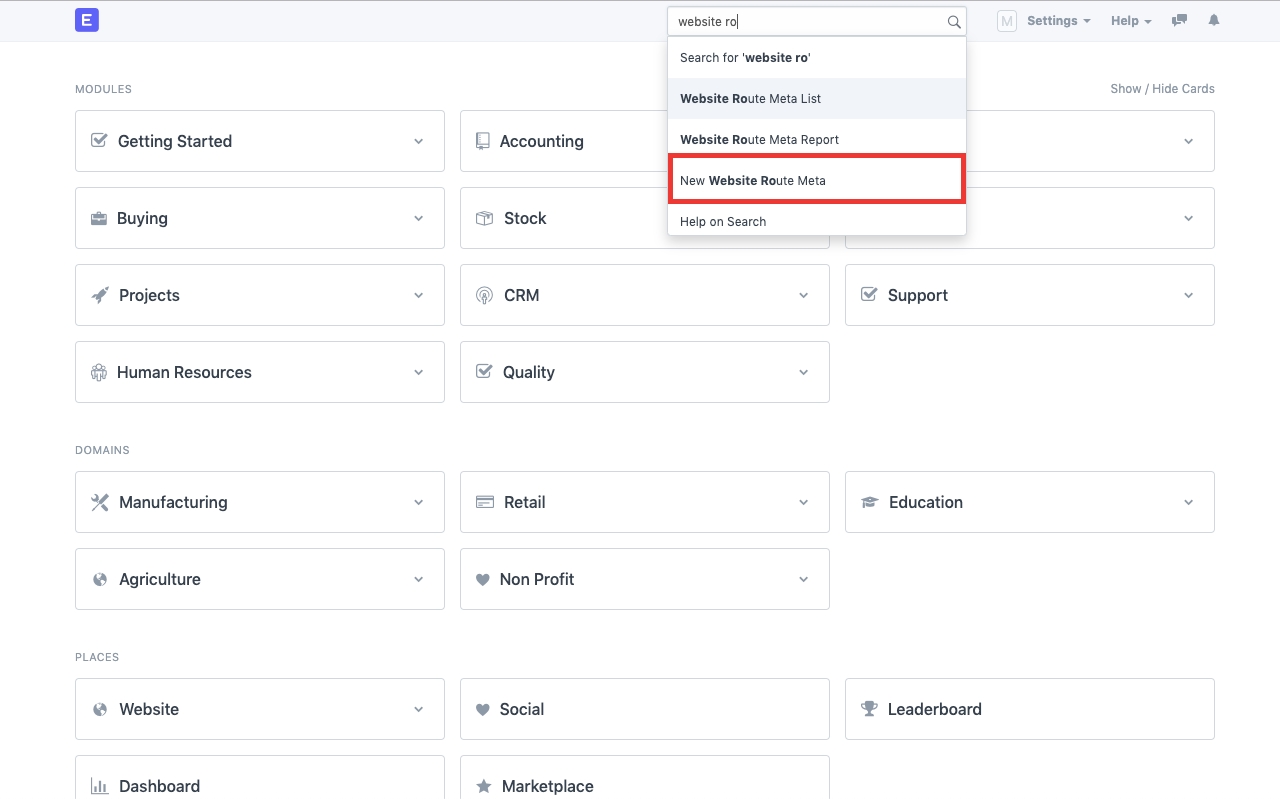Expand the Human Resources card chevron

pos(419,372)
